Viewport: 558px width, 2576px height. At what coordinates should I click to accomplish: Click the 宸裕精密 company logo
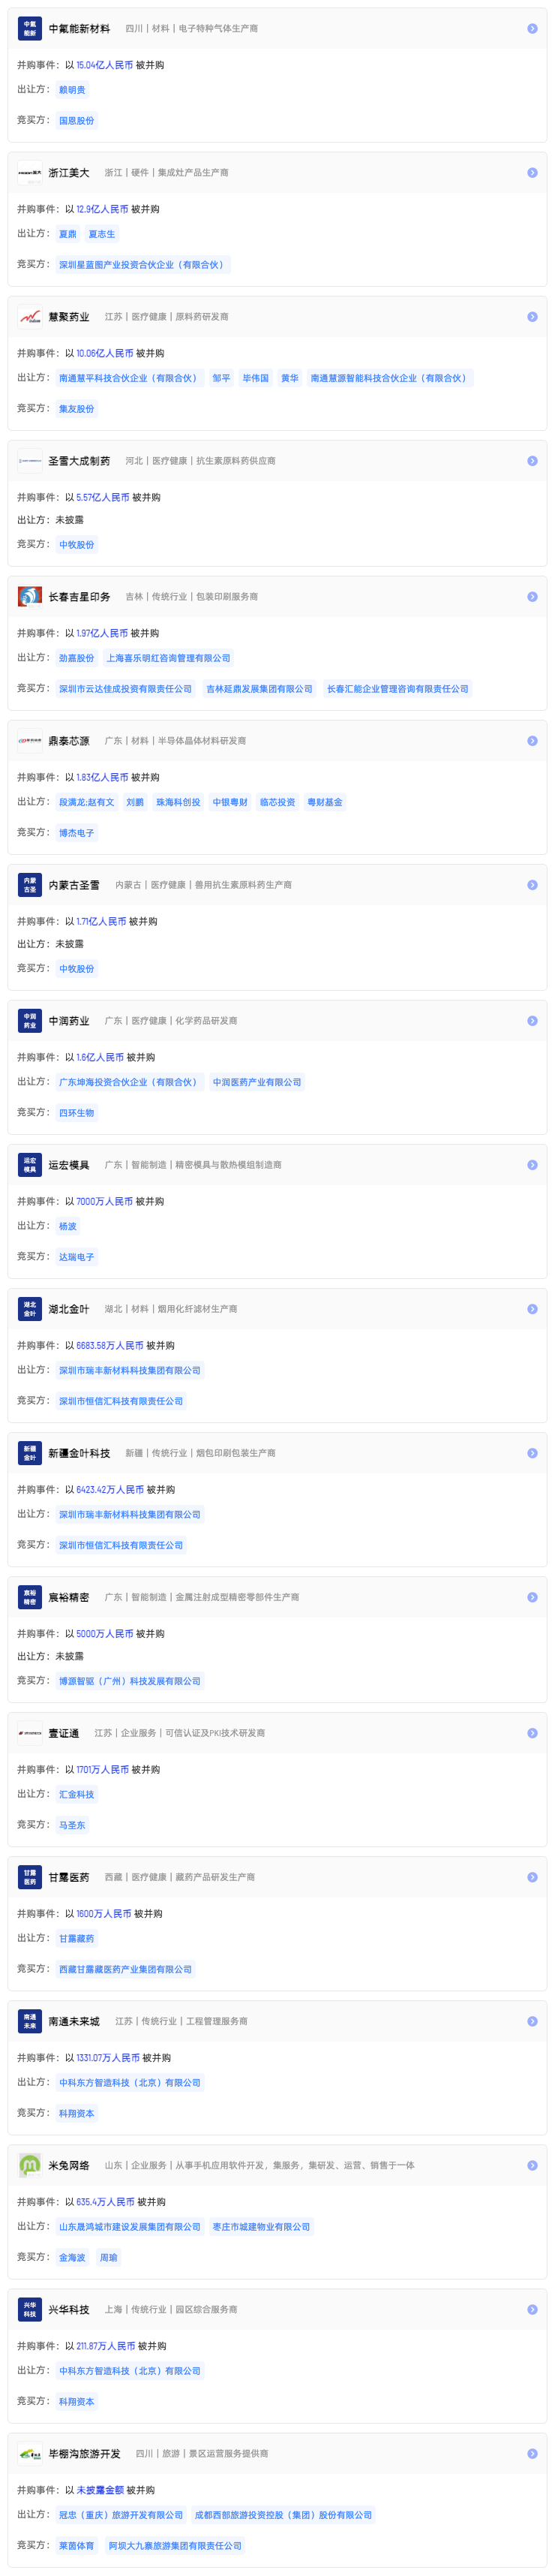coord(30,1597)
